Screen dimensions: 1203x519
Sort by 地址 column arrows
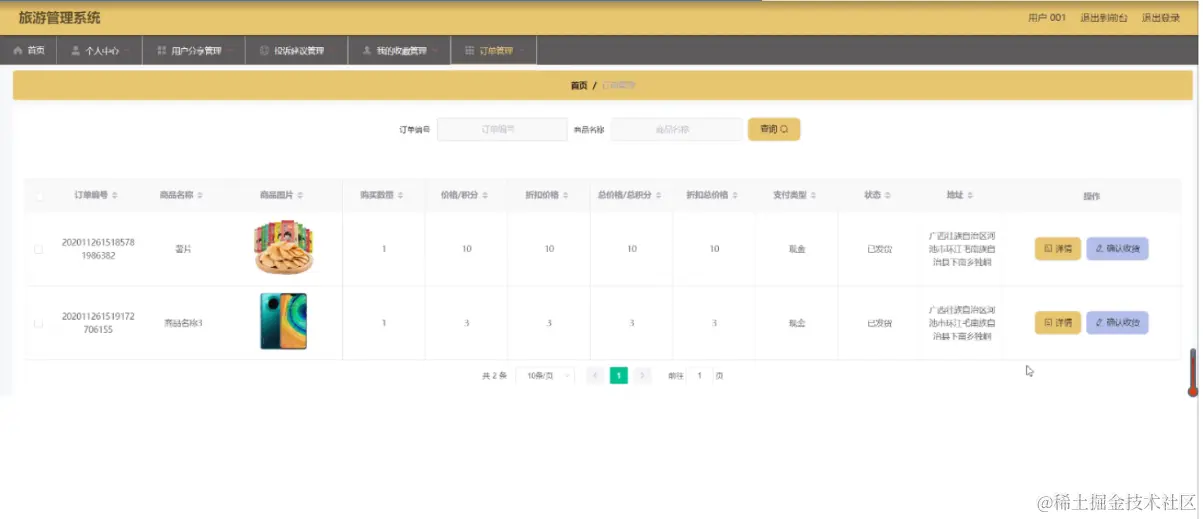(x=970, y=195)
